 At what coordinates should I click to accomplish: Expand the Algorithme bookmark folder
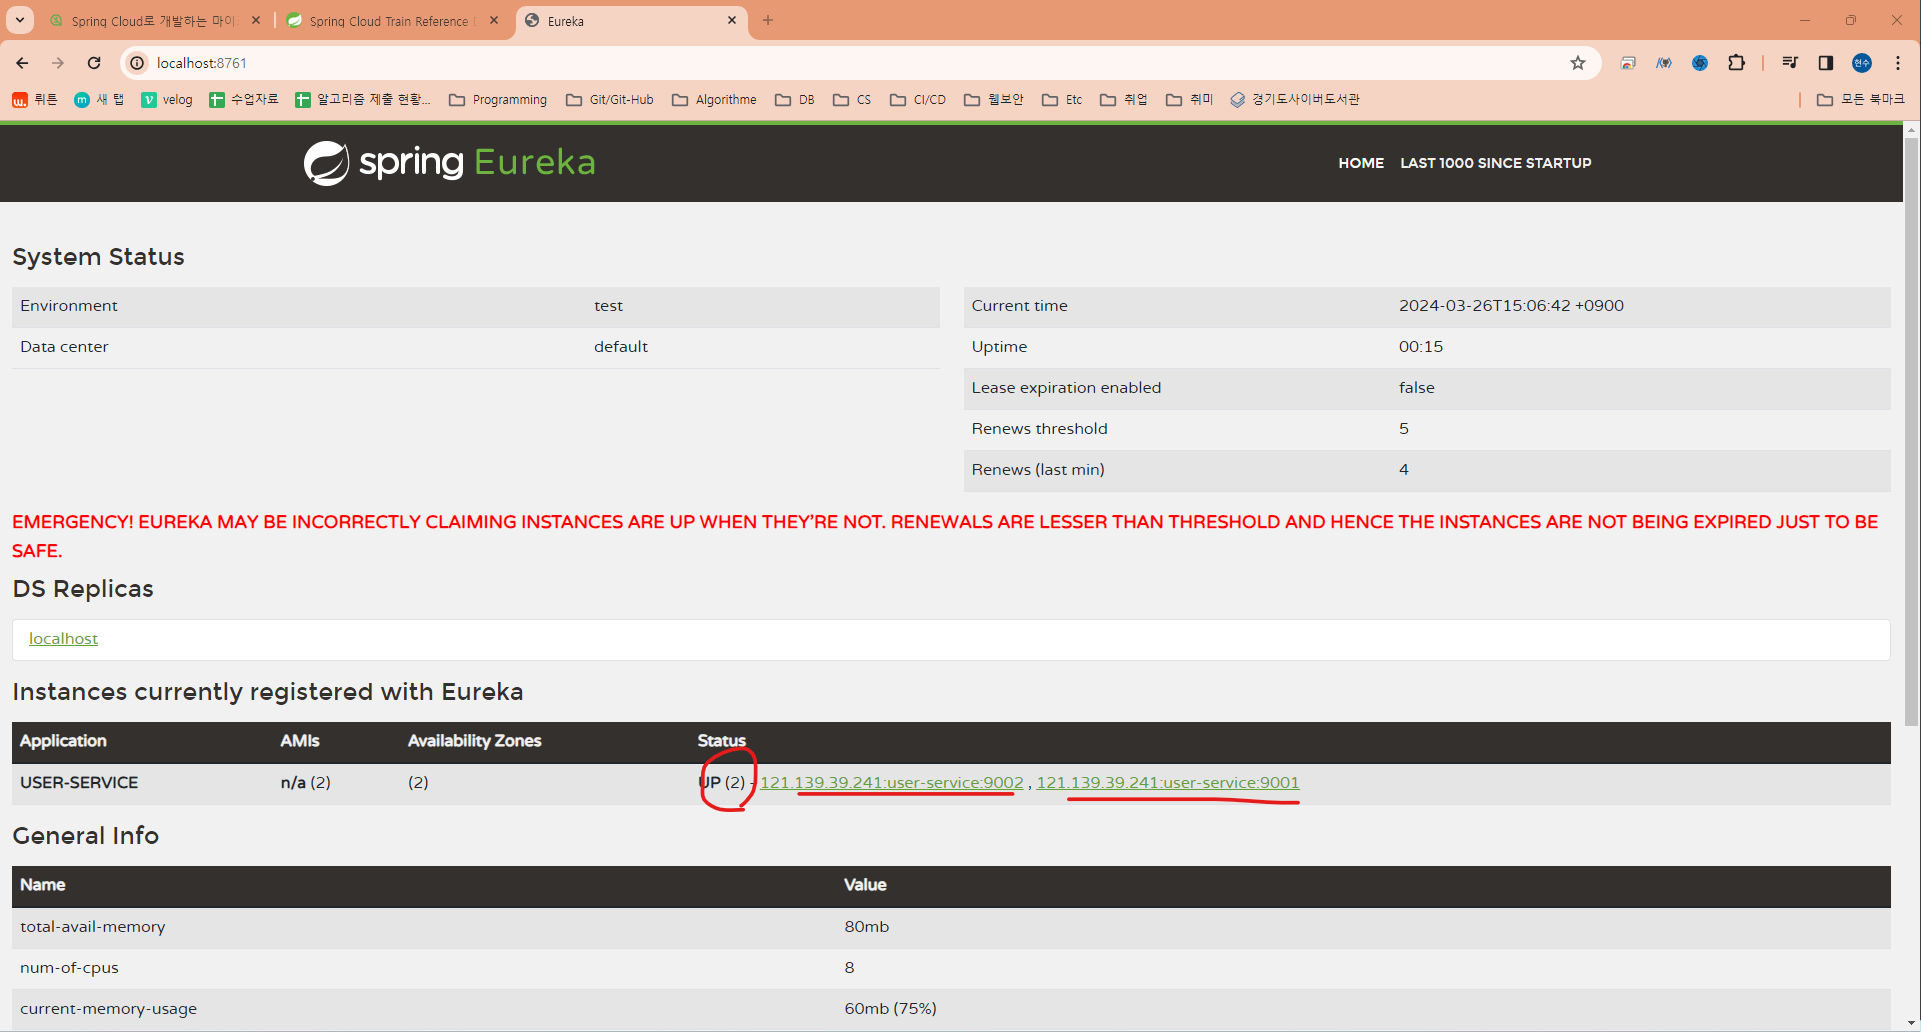click(714, 100)
